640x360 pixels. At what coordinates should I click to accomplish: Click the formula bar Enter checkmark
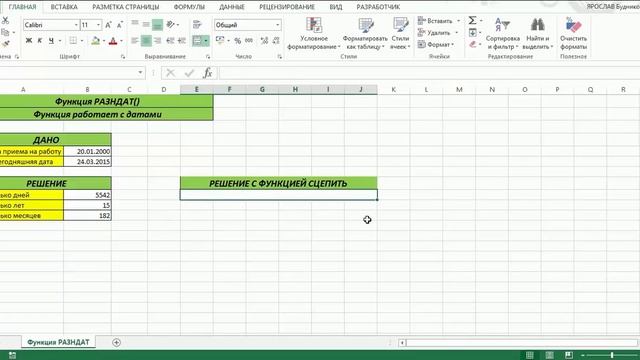(189, 73)
